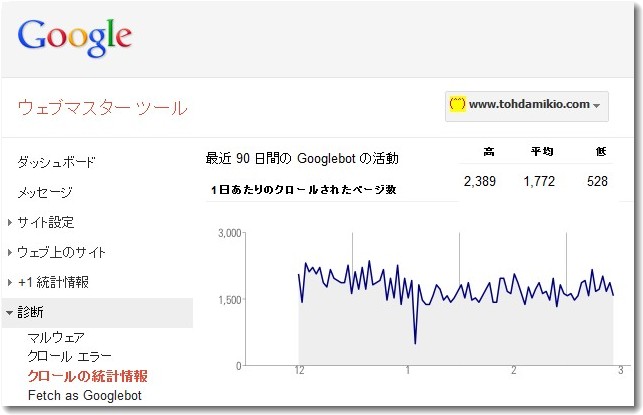This screenshot has width=643, height=415.
Task: Select ウェブ上のサイト menu item
Action: [61, 253]
